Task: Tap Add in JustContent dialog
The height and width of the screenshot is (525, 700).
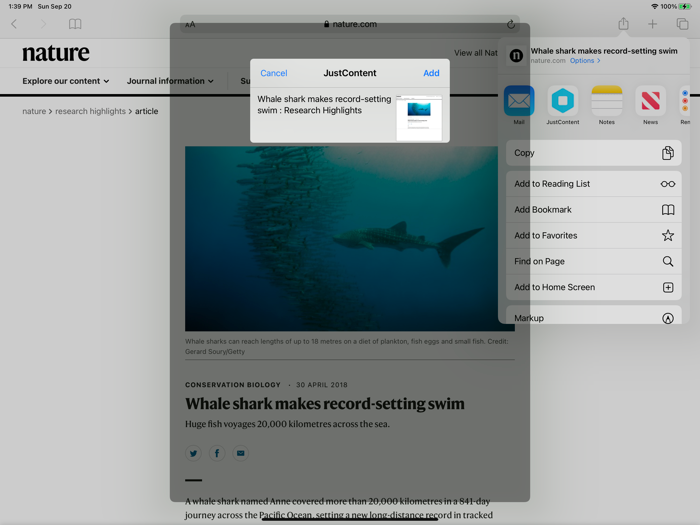Action: pyautogui.click(x=431, y=73)
